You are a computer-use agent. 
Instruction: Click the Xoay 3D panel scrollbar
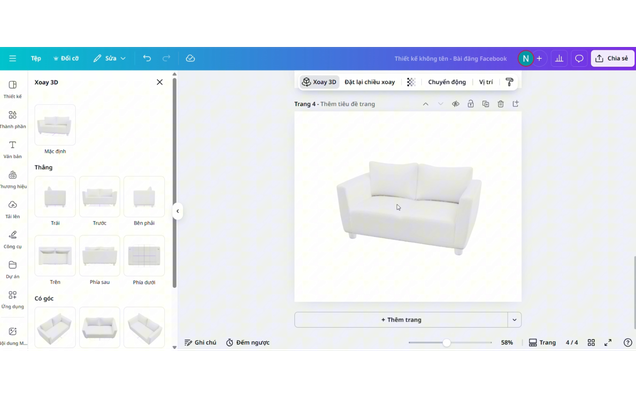[x=174, y=183]
